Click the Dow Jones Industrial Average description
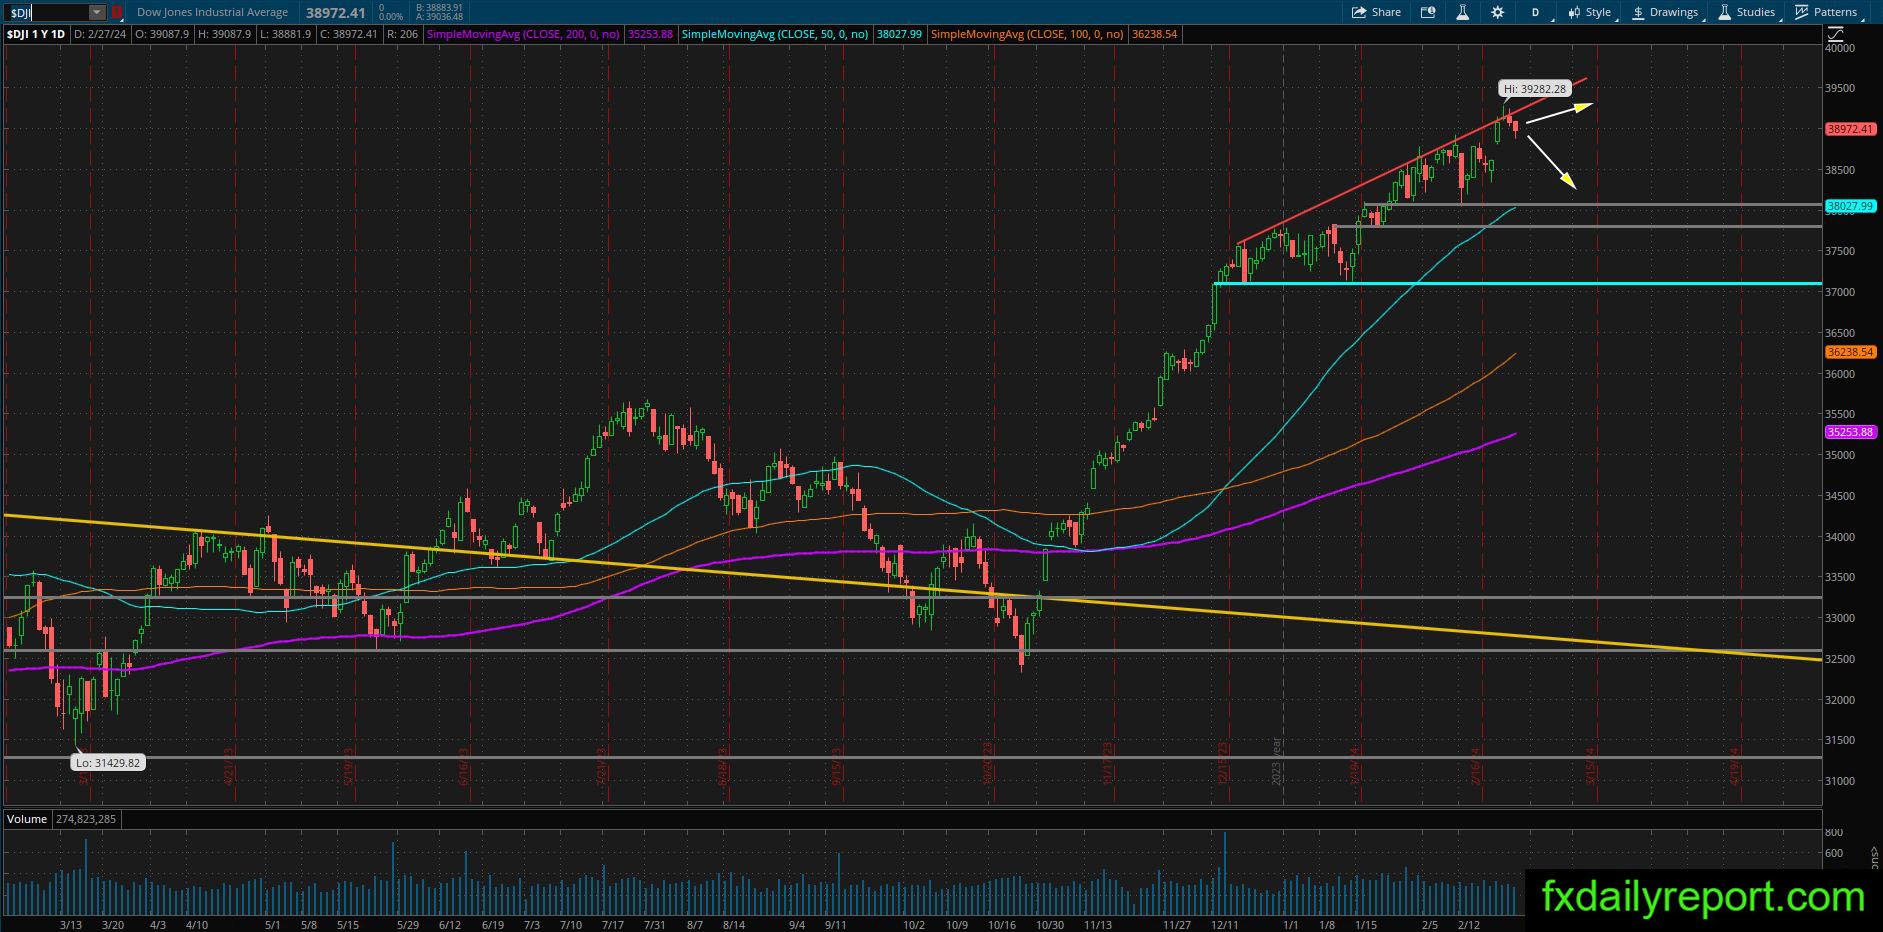 pos(212,12)
